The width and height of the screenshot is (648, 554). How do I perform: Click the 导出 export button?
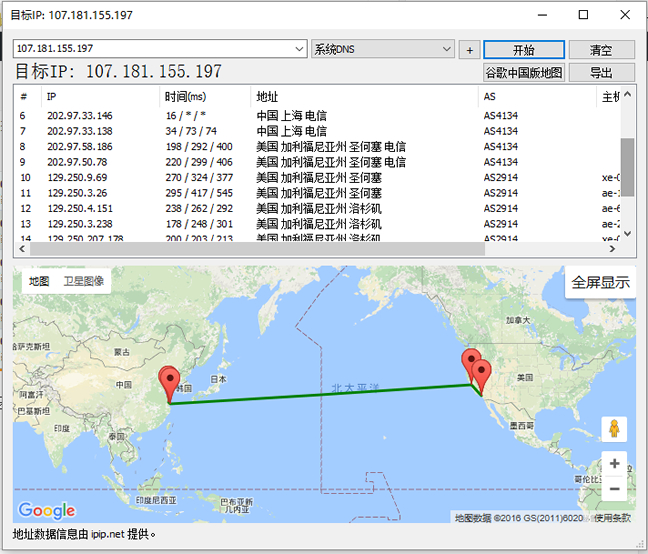tap(601, 72)
